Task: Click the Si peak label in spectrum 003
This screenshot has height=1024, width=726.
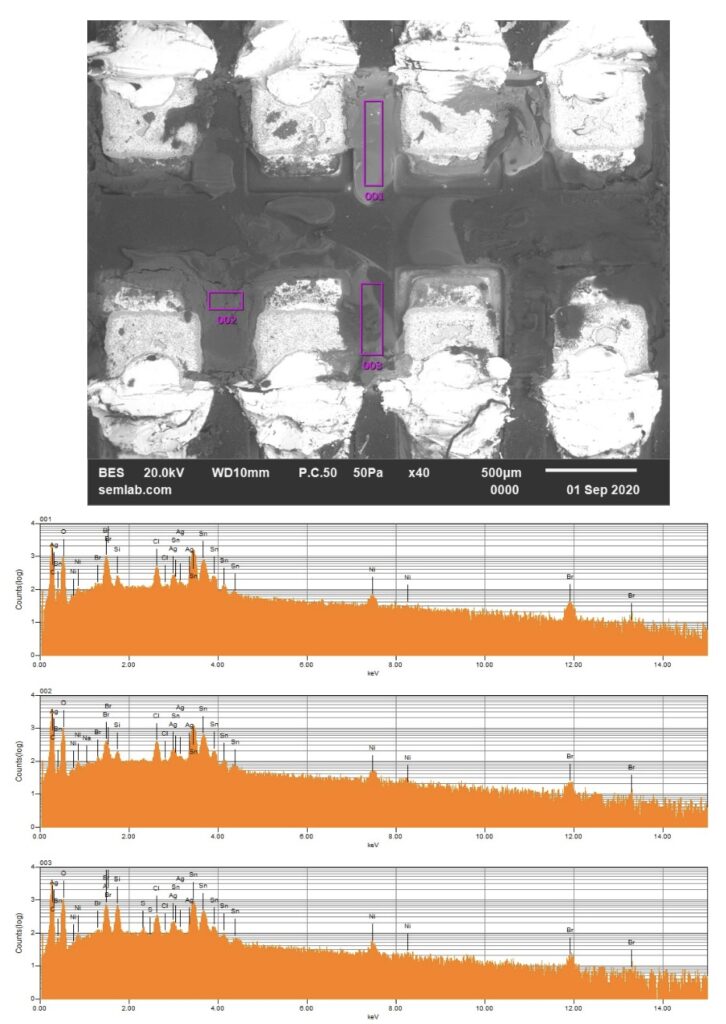Action: click(117, 879)
